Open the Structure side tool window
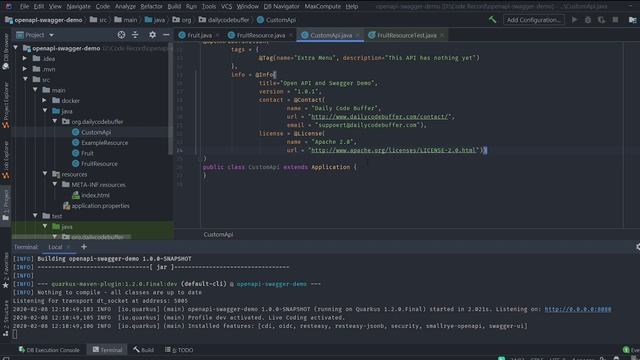Image resolution: width=640 pixels, height=360 pixels. [6, 318]
